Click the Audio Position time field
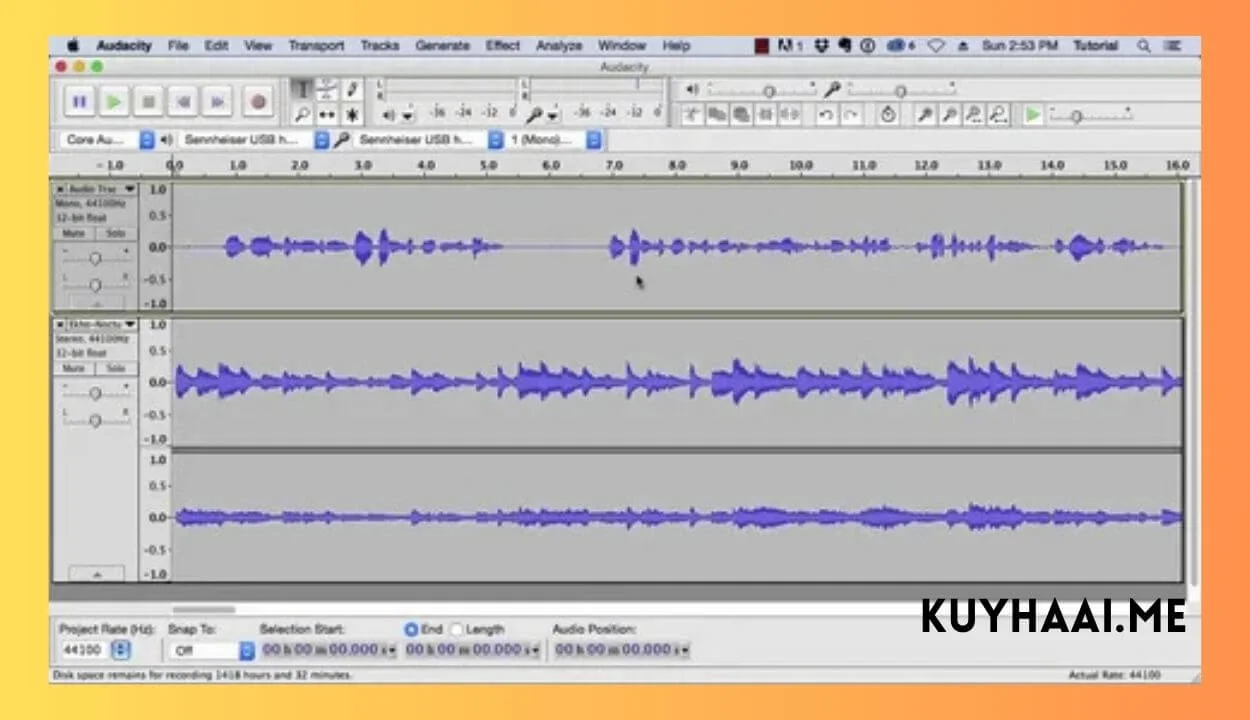Viewport: 1250px width, 720px height. click(x=620, y=650)
